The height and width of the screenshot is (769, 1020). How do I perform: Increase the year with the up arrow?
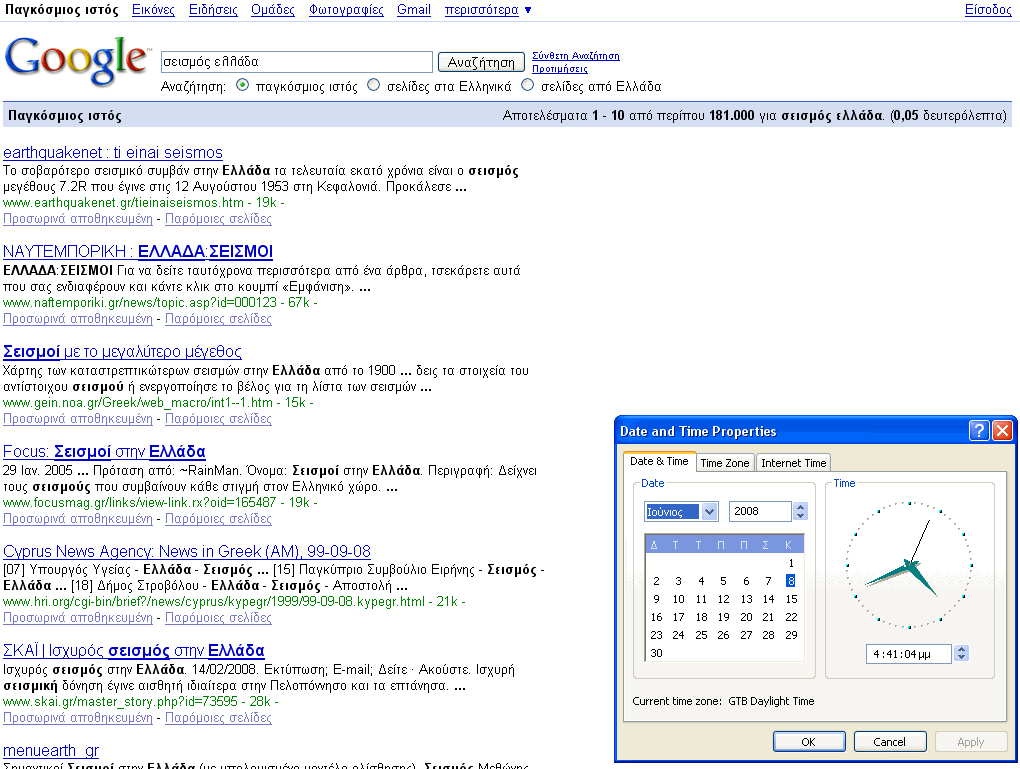tap(800, 507)
